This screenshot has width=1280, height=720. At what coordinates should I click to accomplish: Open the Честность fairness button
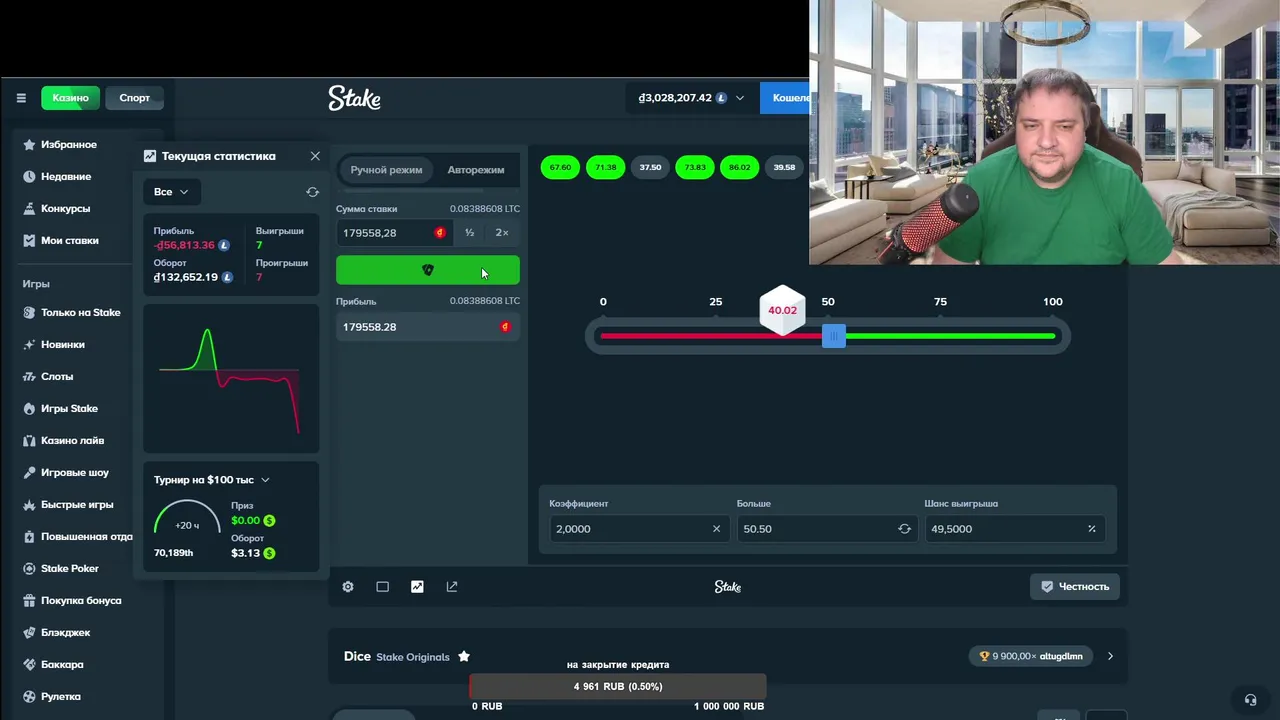point(1075,587)
